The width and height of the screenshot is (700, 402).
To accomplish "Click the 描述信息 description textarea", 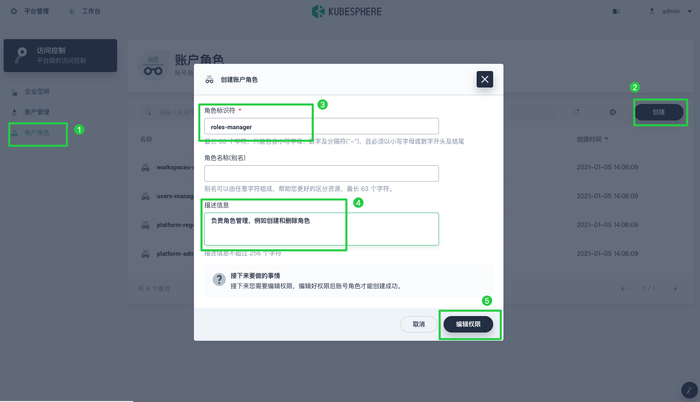I will point(321,228).
